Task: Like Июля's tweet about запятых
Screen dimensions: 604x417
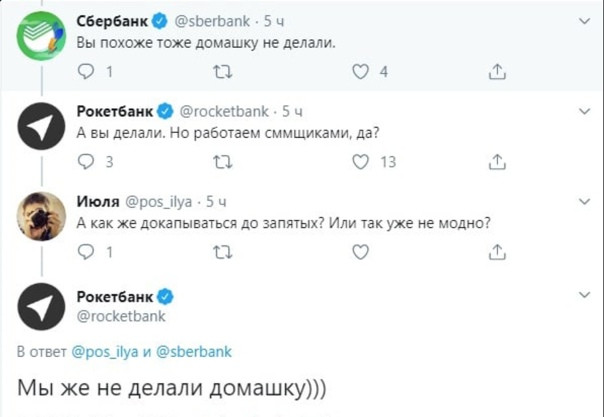Action: pos(362,253)
